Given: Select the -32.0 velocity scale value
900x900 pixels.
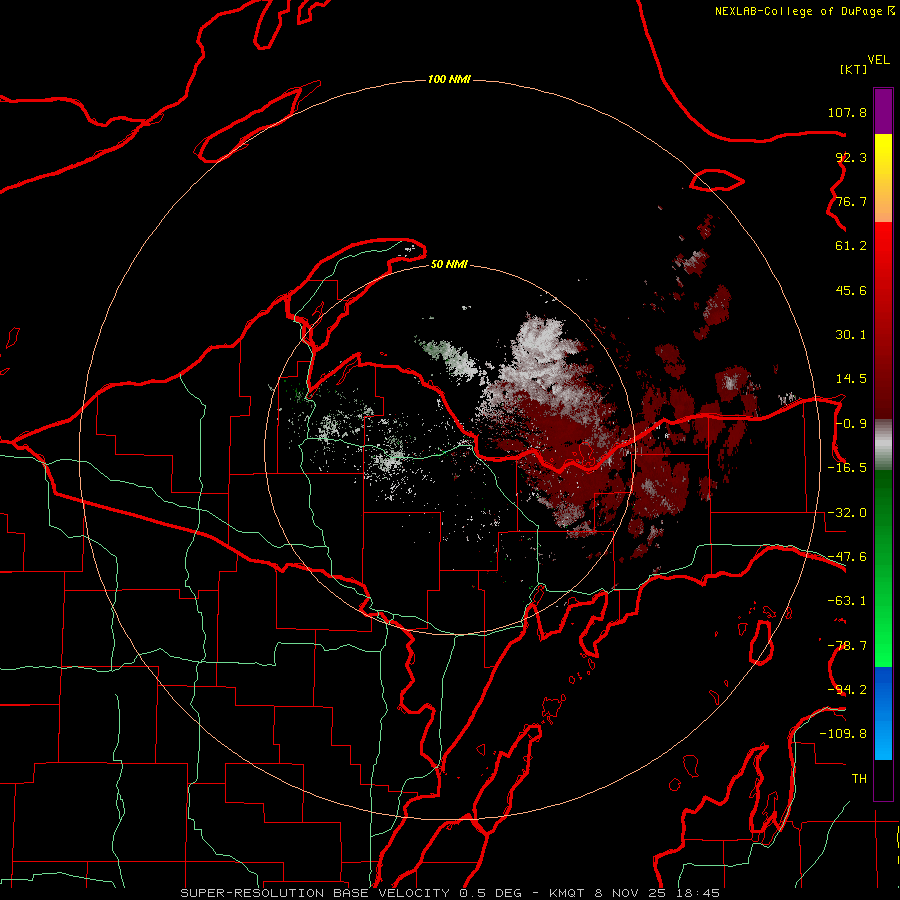Looking at the screenshot, I should click(847, 513).
